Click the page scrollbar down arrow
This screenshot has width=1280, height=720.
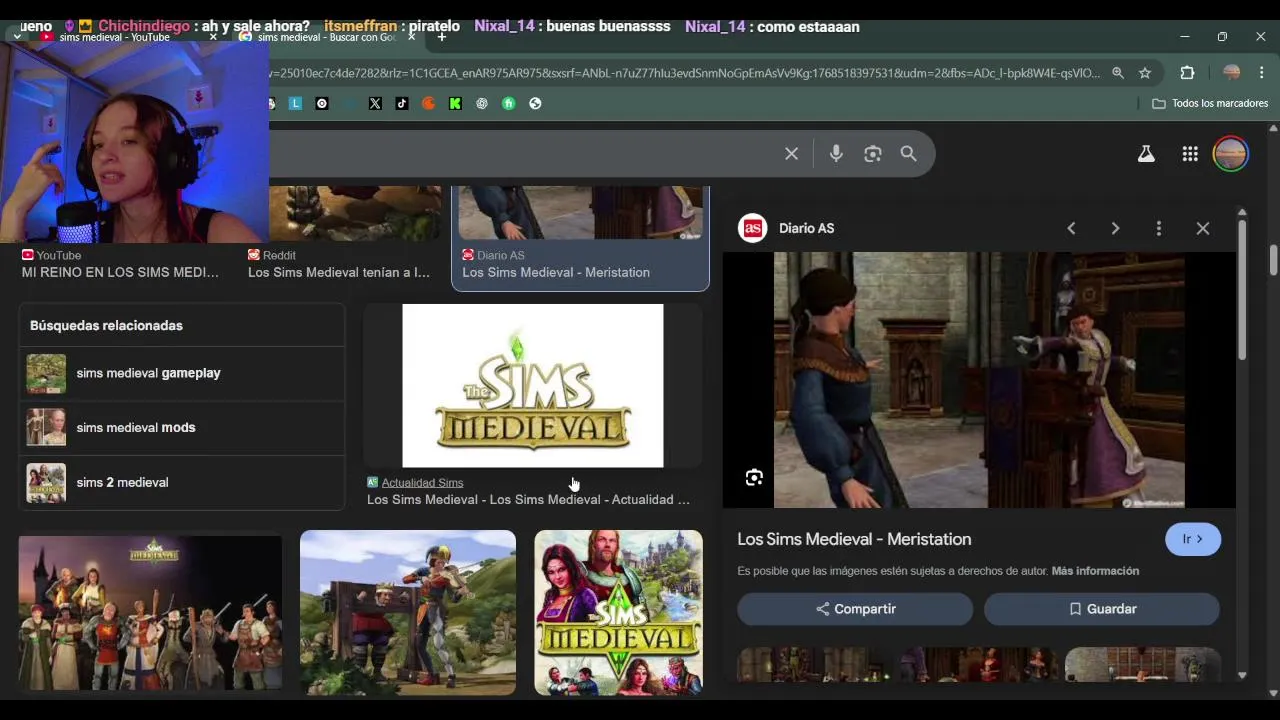click(x=1273, y=693)
